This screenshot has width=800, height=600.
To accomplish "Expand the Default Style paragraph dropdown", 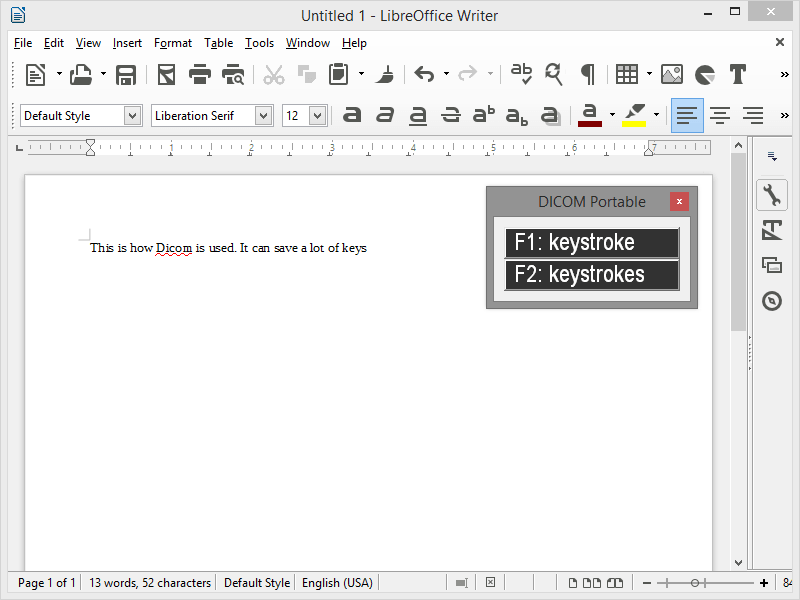I will (132, 116).
